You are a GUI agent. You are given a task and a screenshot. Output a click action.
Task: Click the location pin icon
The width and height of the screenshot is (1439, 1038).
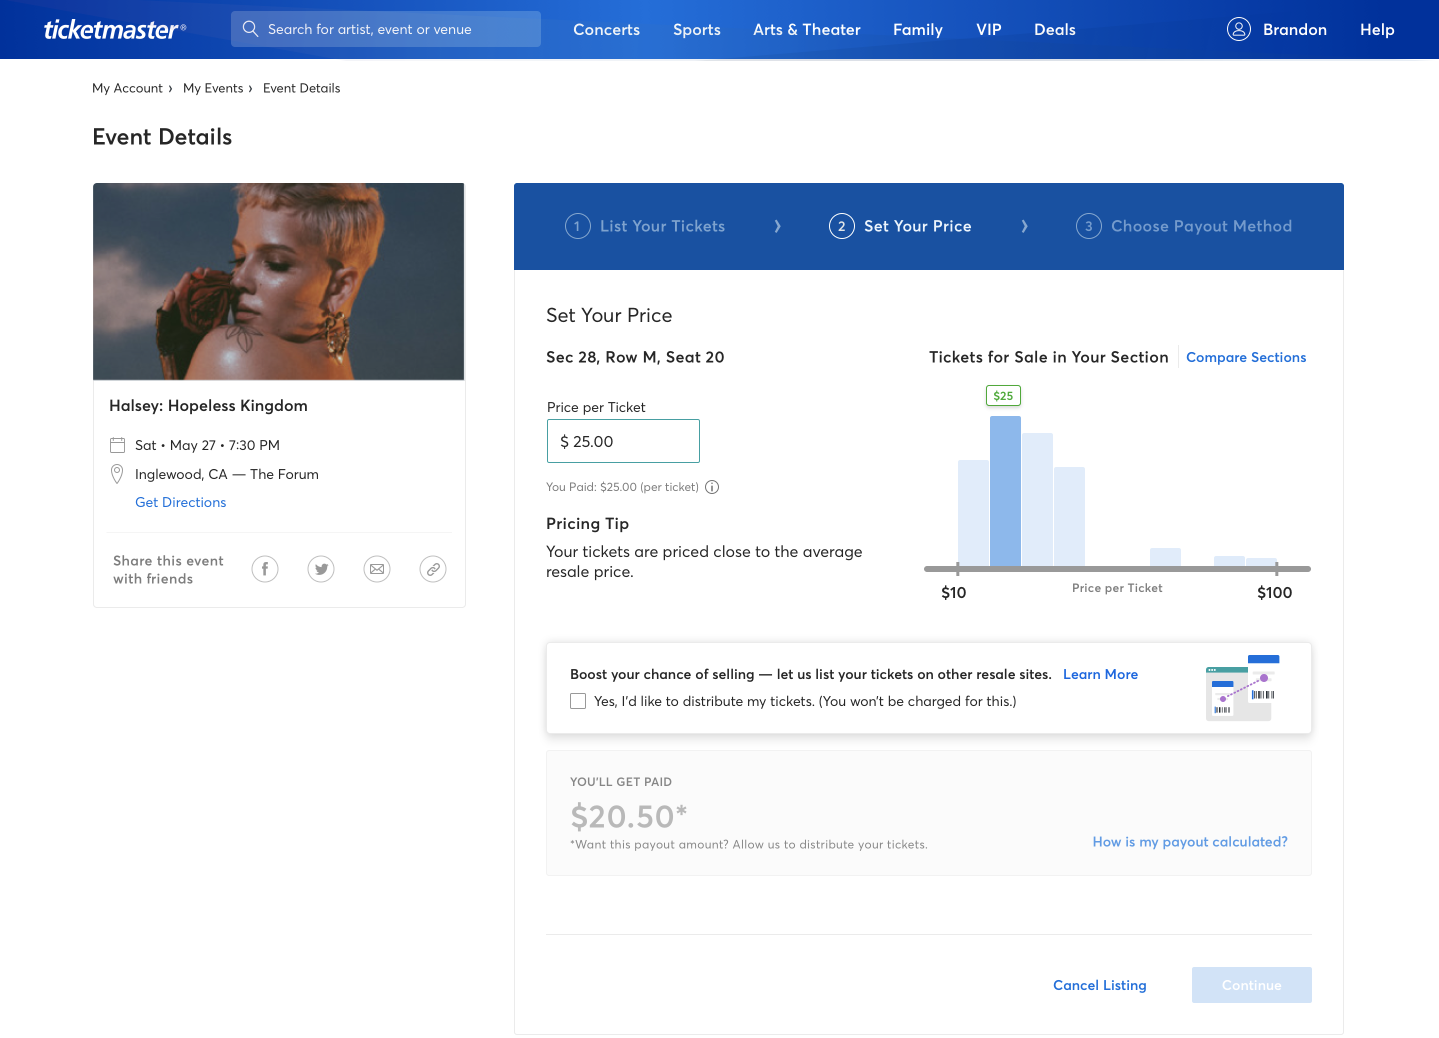click(x=117, y=474)
